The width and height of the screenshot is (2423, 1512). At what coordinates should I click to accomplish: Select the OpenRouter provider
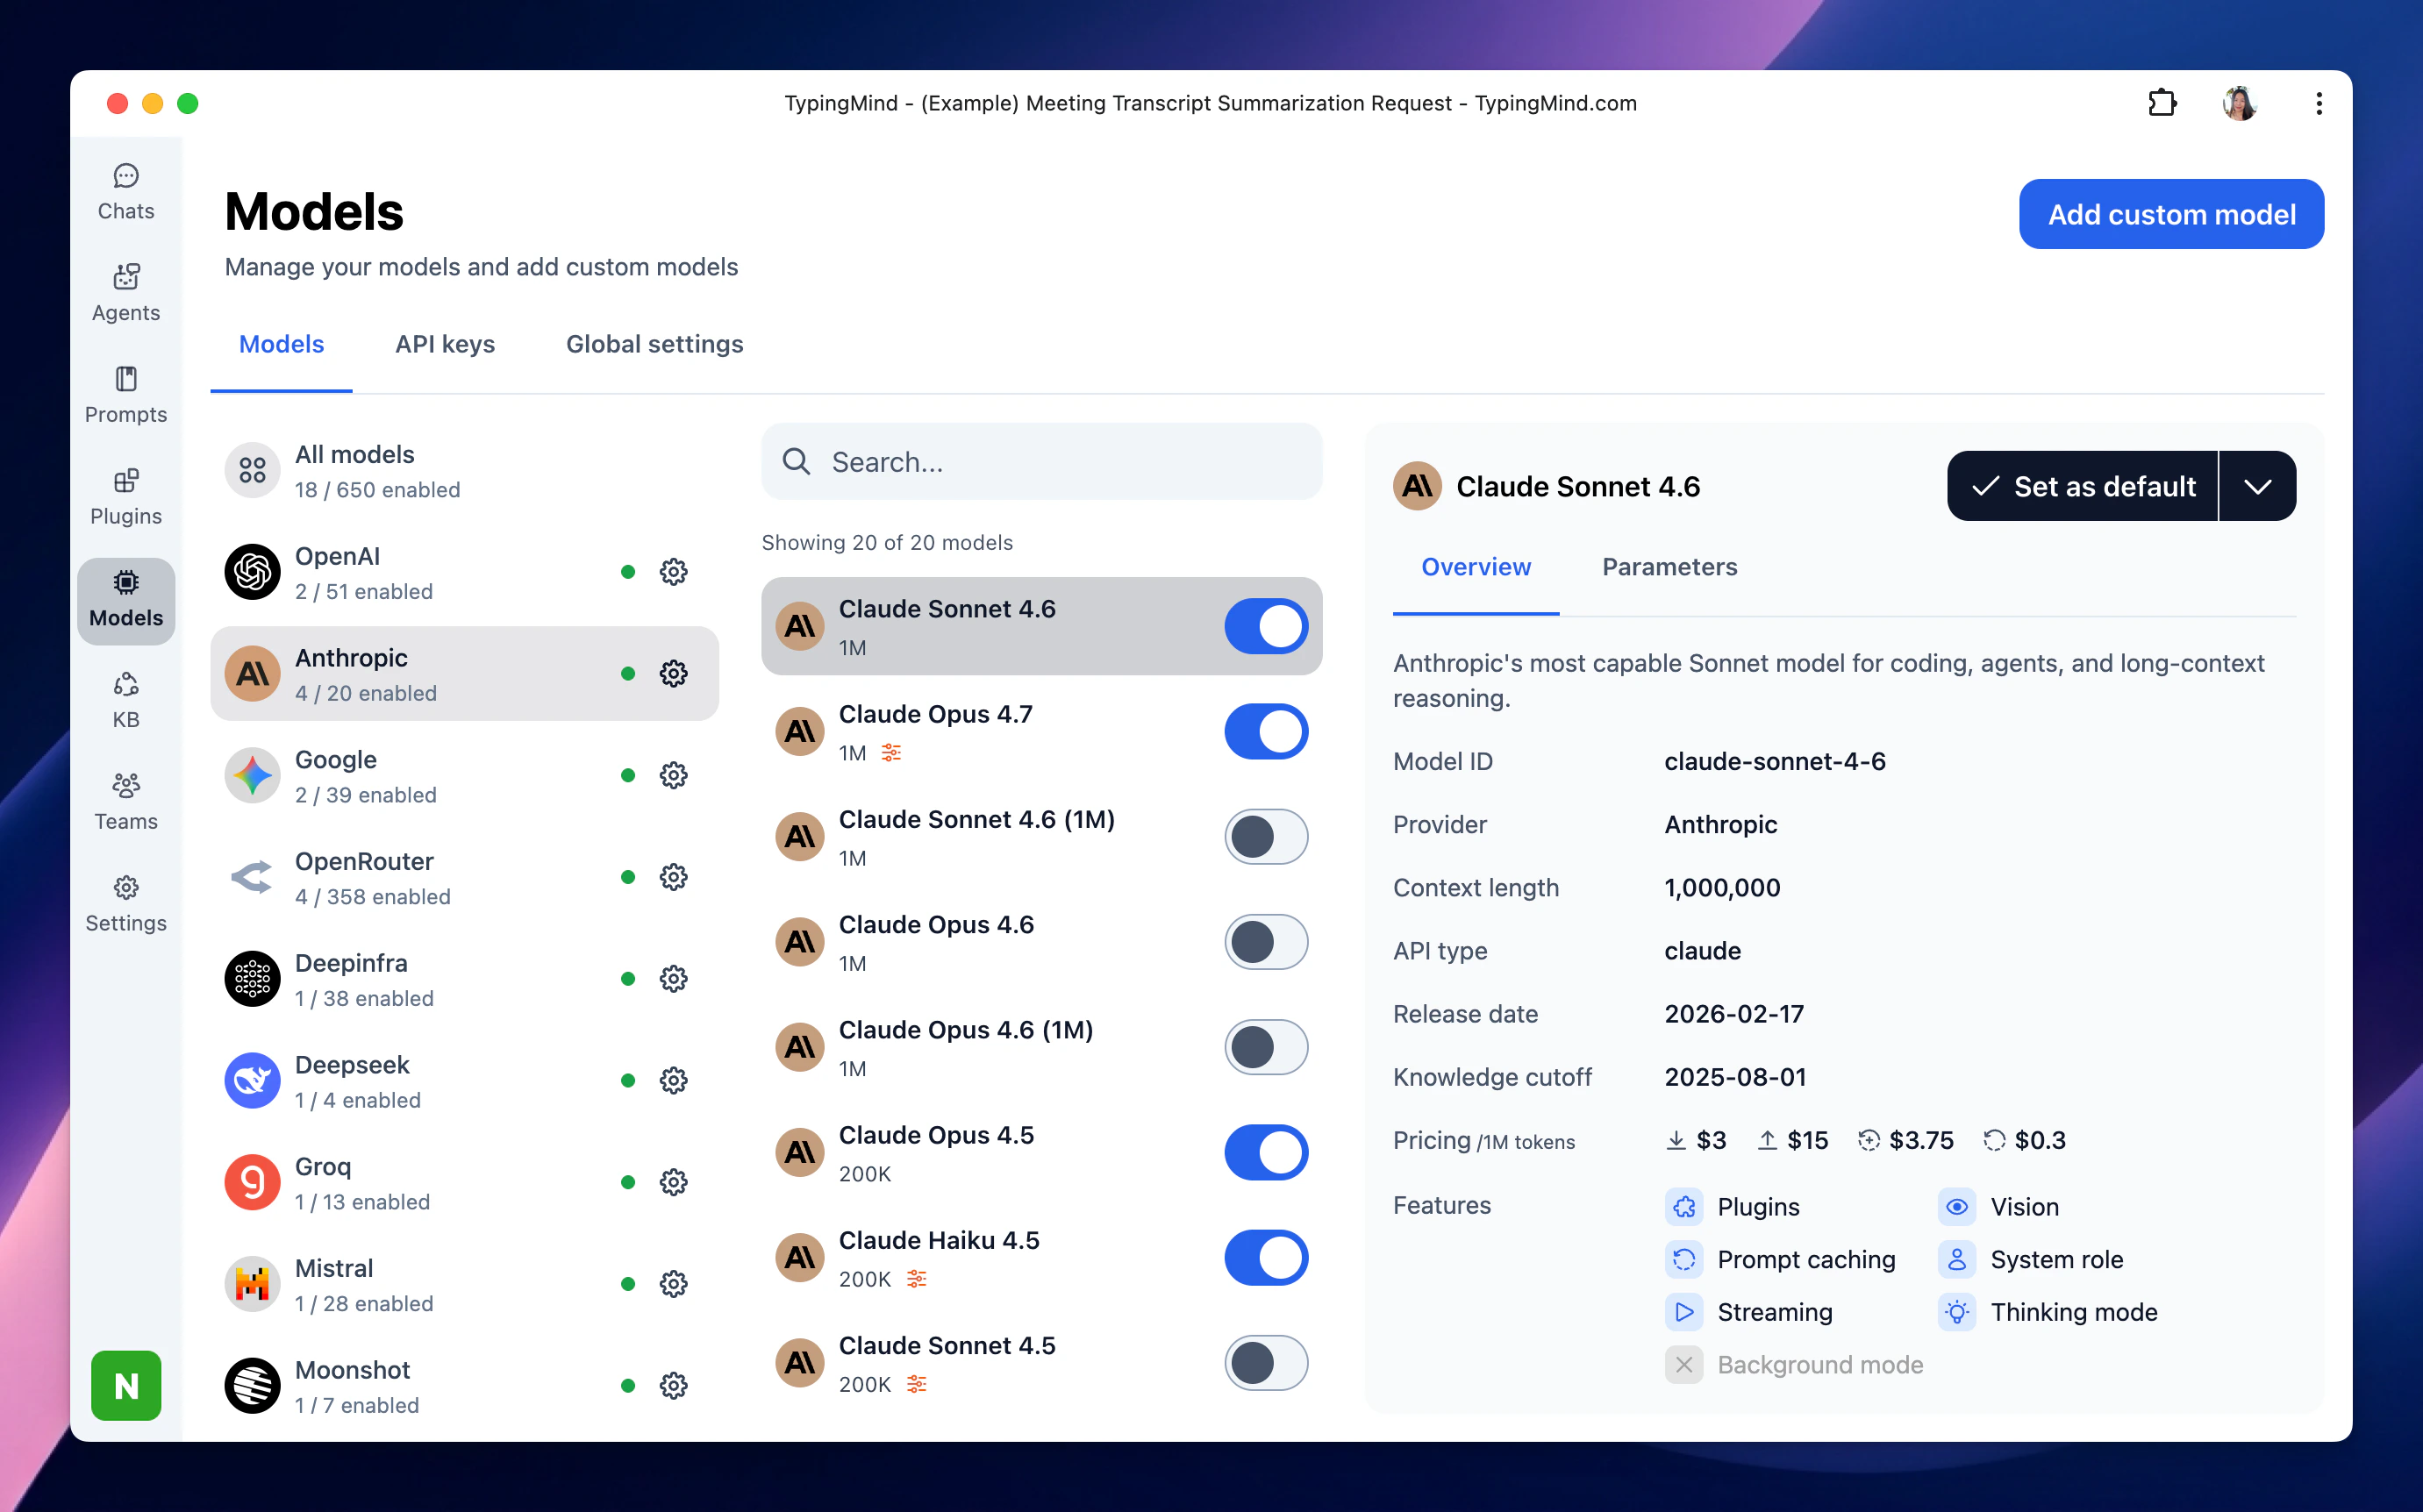[464, 877]
